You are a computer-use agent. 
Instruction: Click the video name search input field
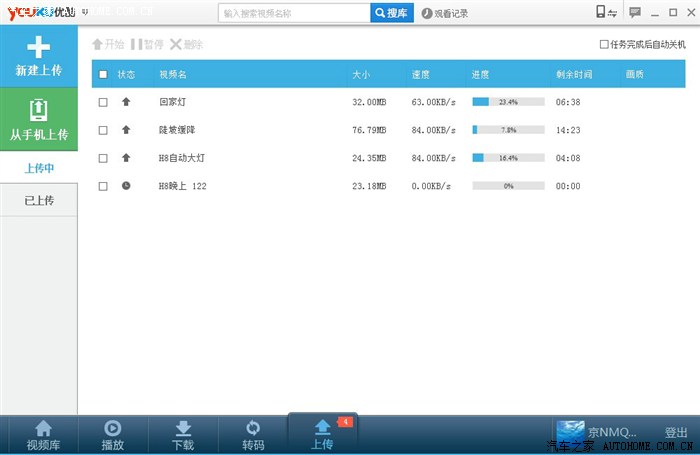(x=294, y=14)
